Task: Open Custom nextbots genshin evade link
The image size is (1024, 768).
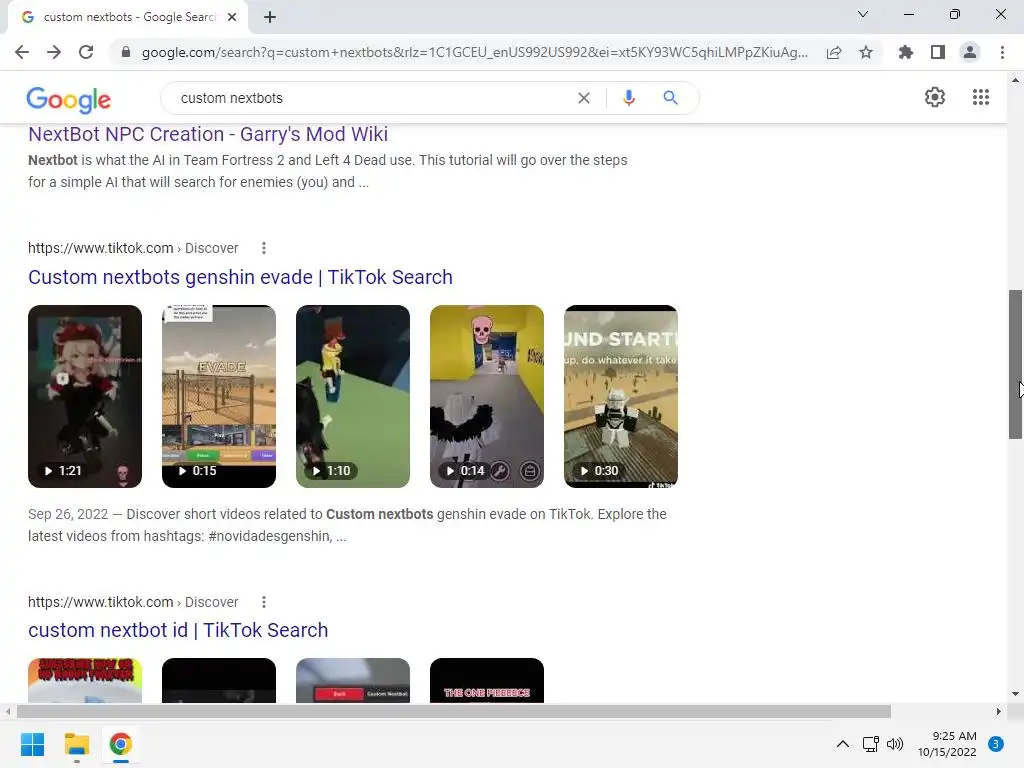Action: coord(240,277)
